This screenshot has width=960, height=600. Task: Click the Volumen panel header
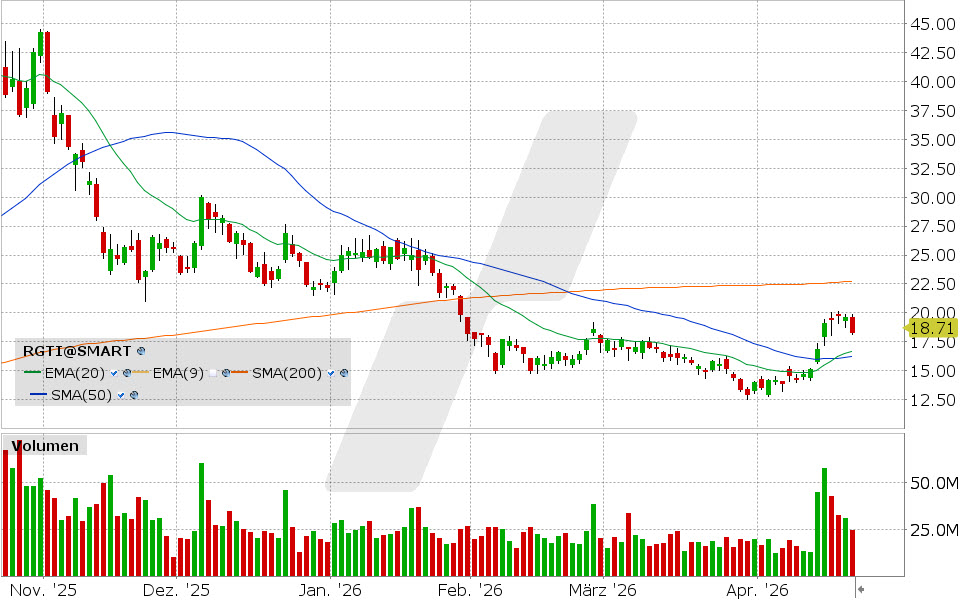45,446
